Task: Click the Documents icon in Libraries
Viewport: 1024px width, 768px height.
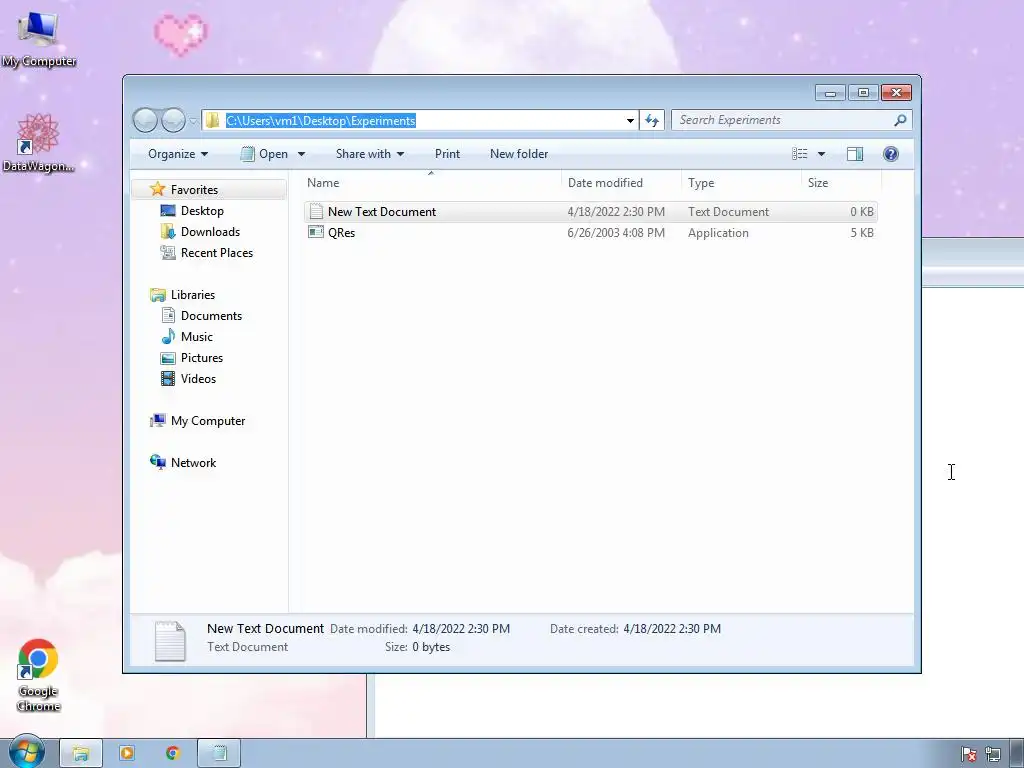Action: 168,315
